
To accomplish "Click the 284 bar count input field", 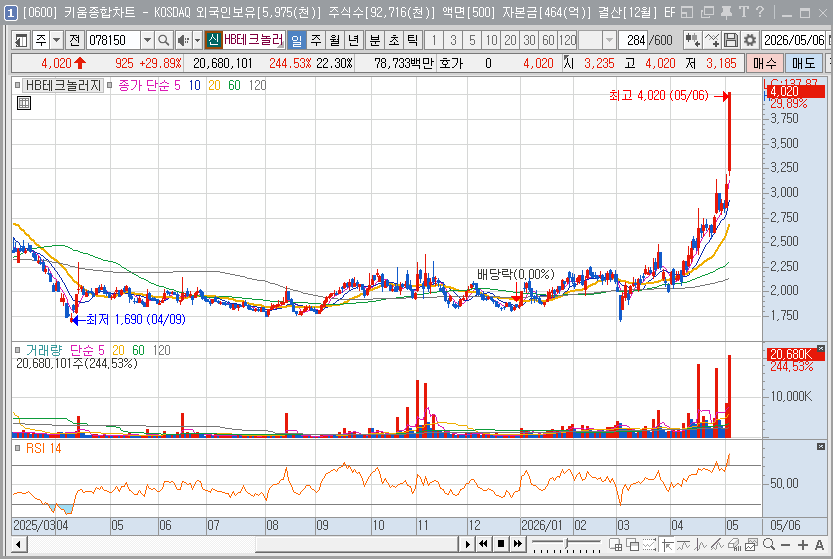I will pos(634,40).
